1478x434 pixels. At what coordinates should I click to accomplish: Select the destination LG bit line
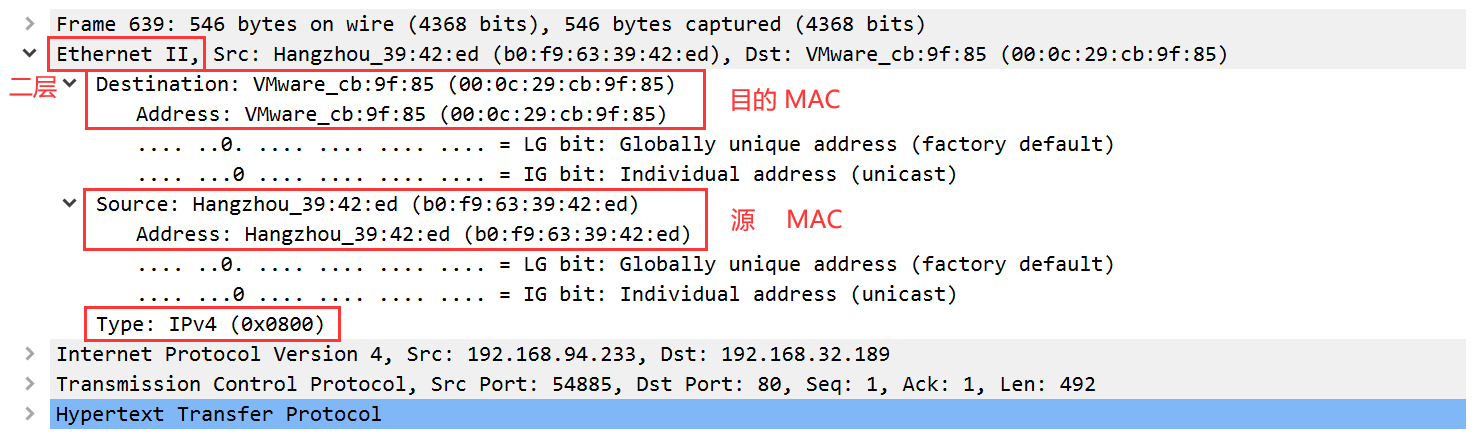625,144
